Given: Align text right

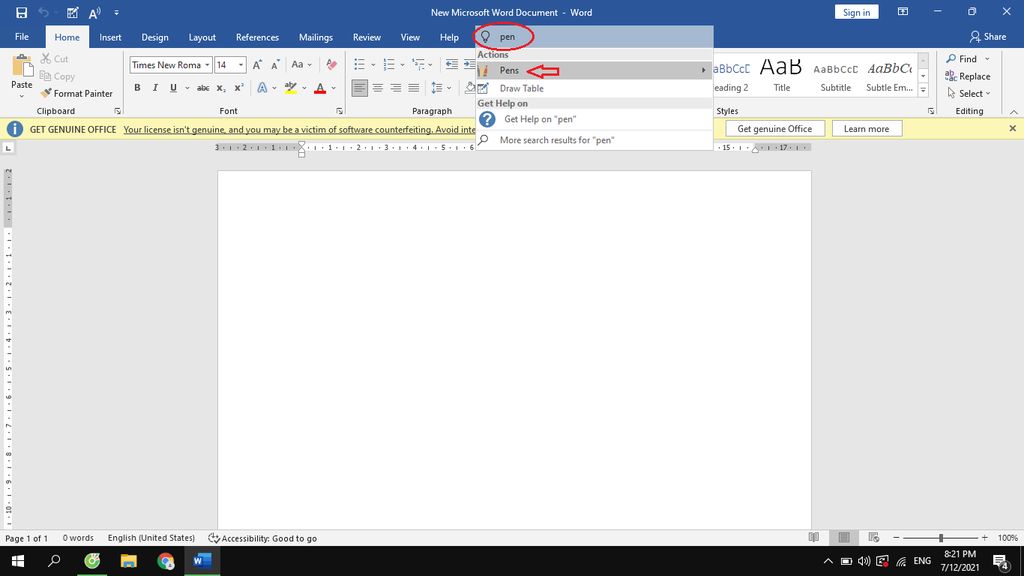Looking at the screenshot, I should click(x=396, y=88).
